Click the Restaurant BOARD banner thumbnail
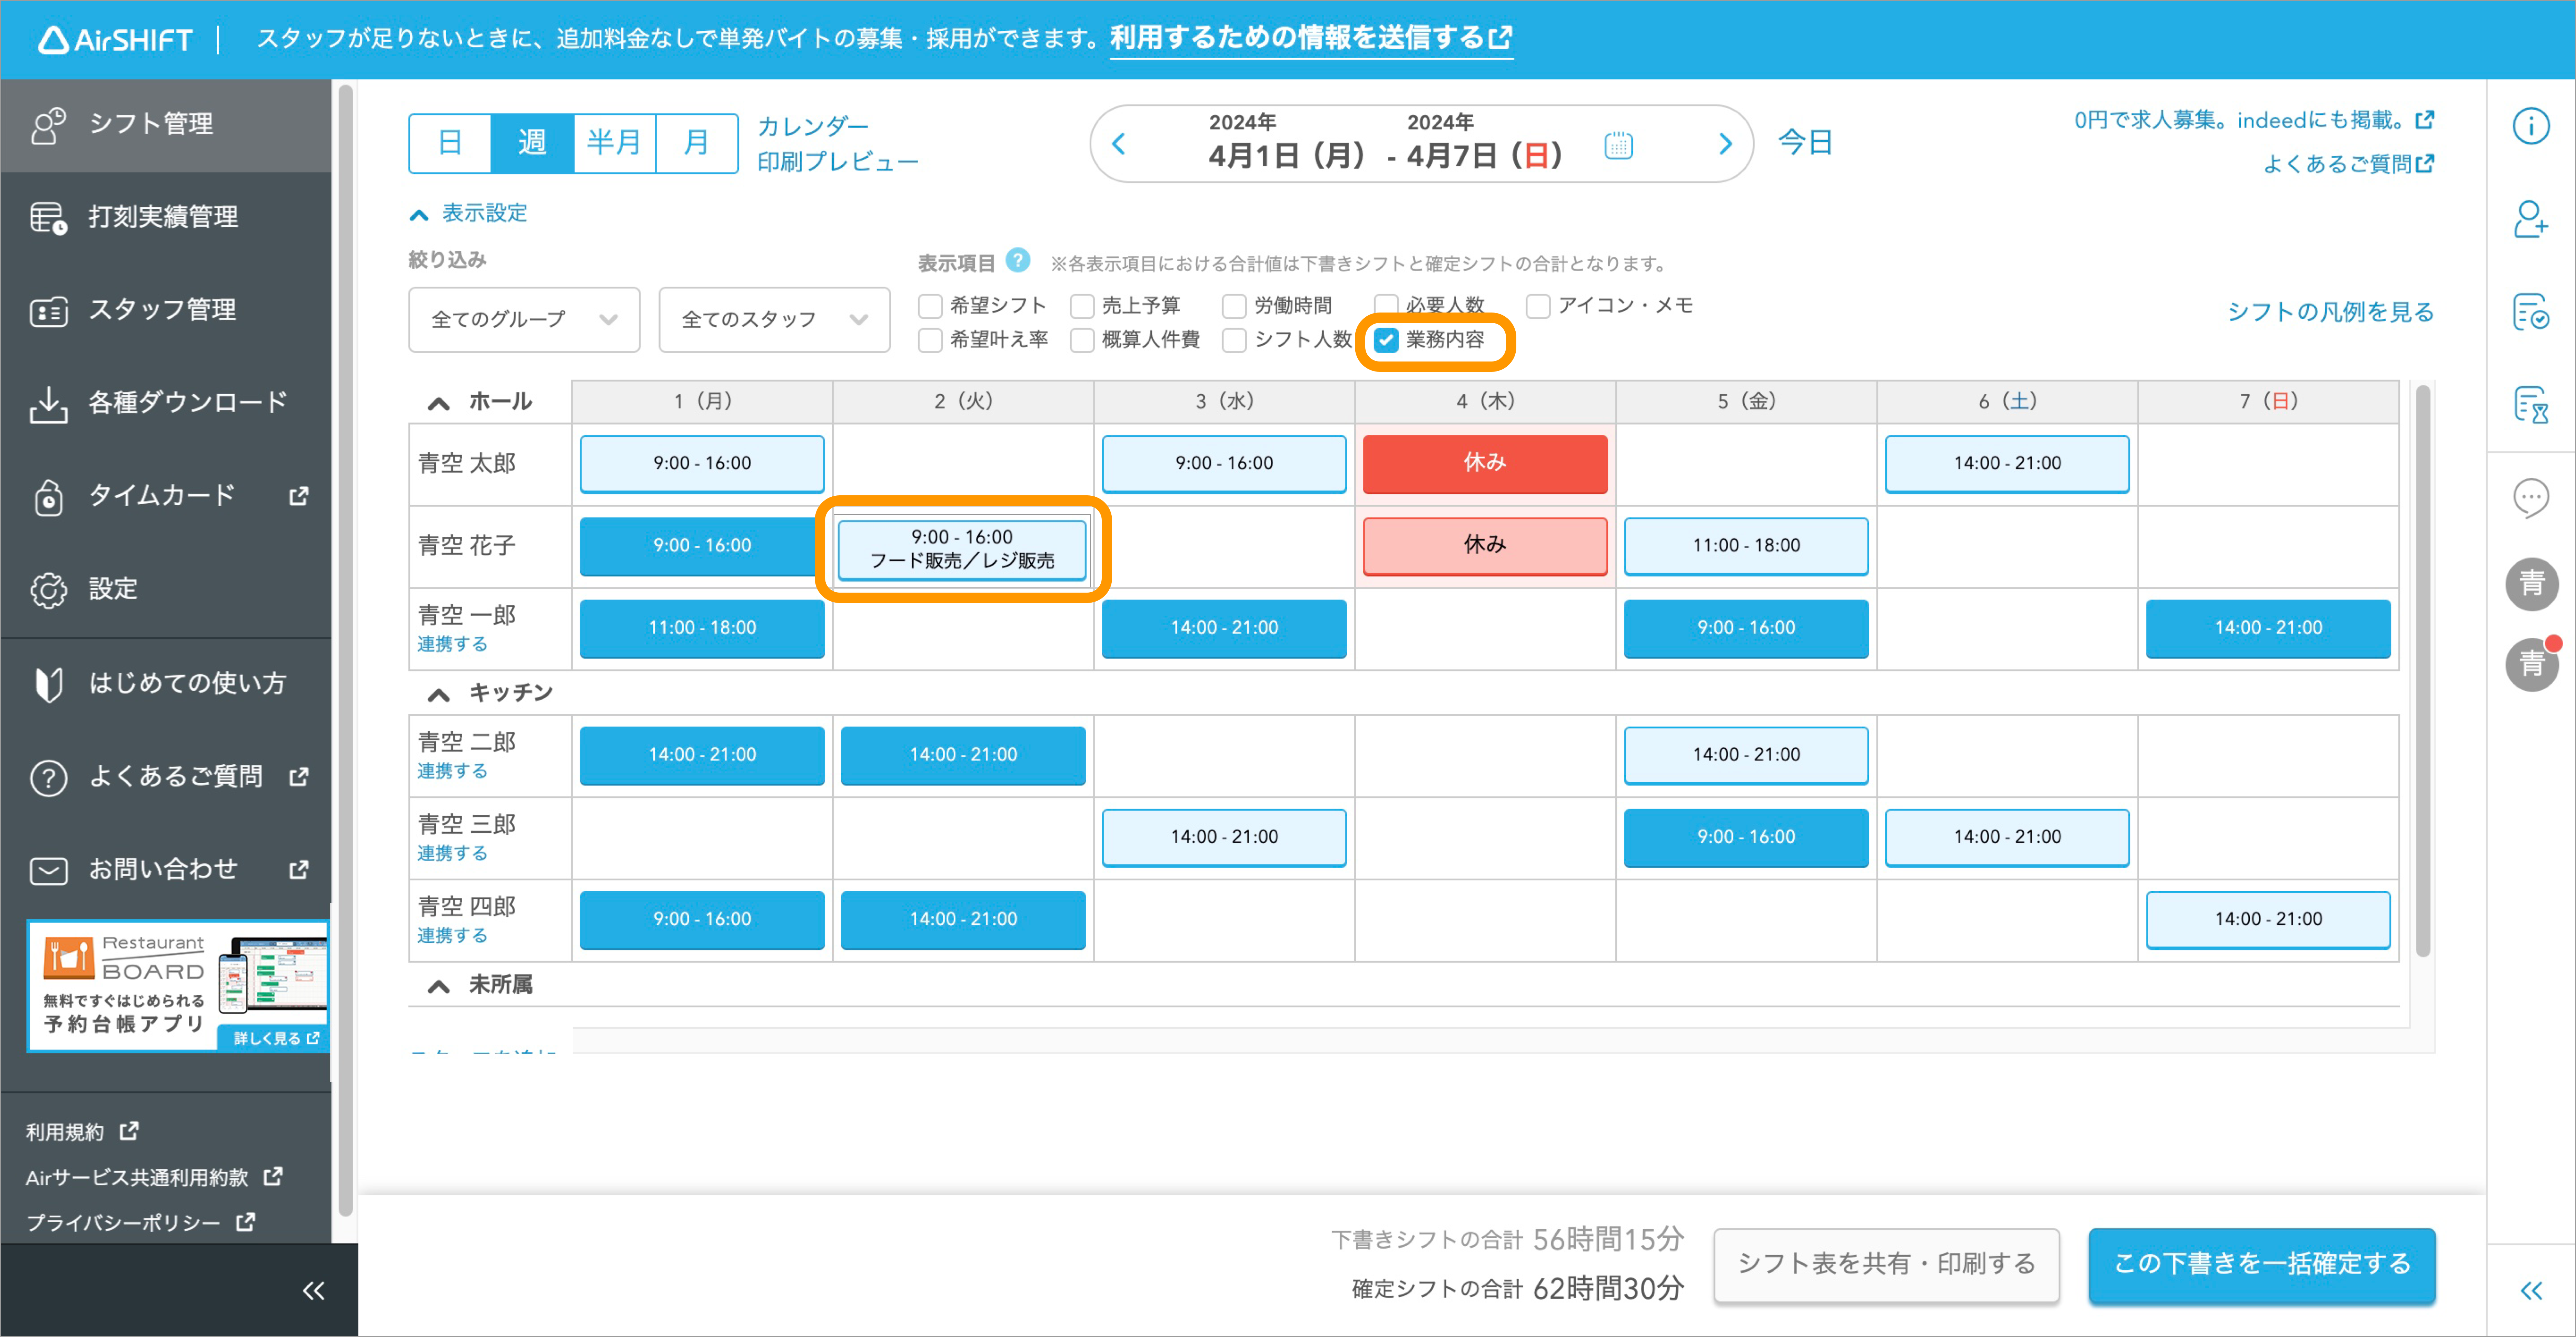The height and width of the screenshot is (1337, 2576). (178, 985)
